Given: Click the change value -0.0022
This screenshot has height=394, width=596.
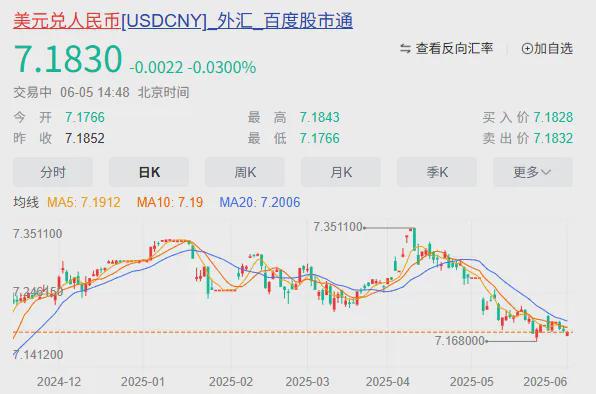Looking at the screenshot, I should (156, 68).
